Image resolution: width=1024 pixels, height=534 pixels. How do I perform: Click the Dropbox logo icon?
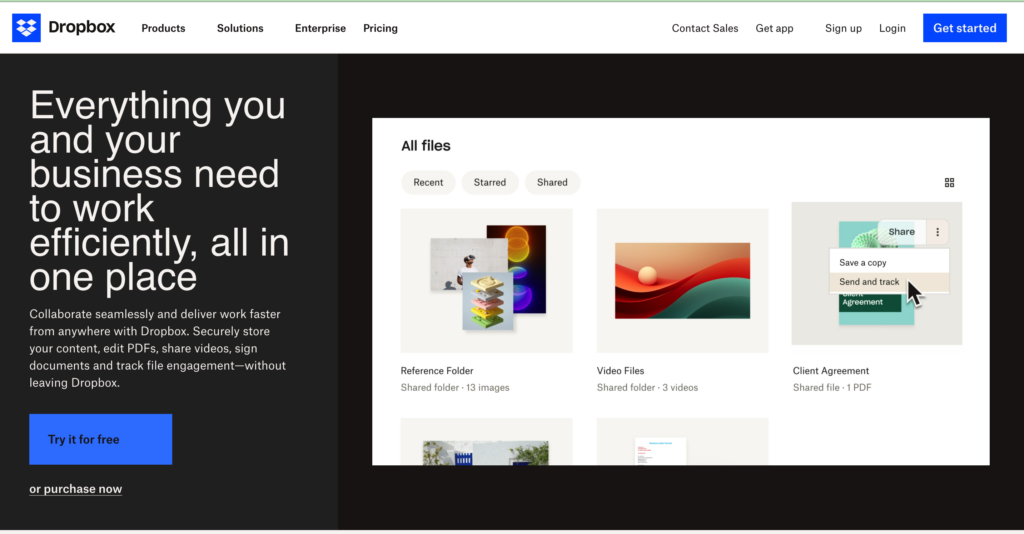click(26, 28)
